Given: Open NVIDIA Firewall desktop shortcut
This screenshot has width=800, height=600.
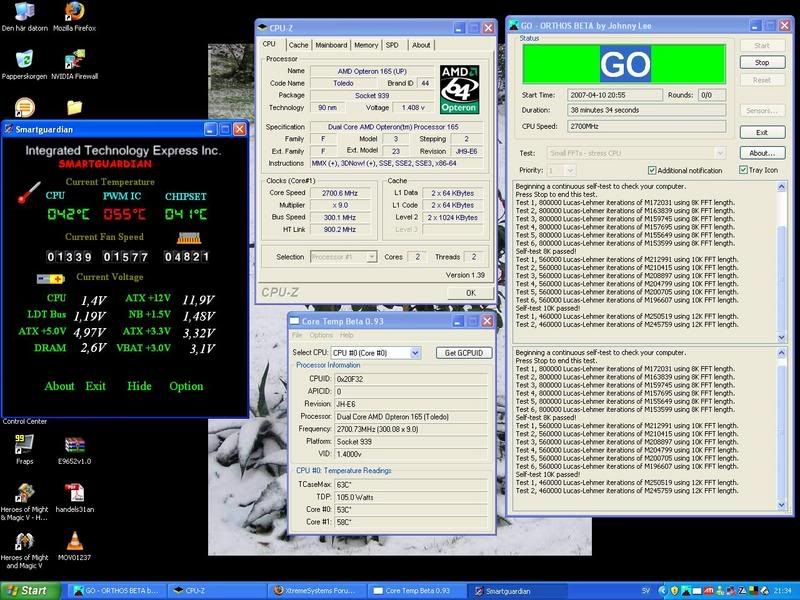Looking at the screenshot, I should pos(74,65).
